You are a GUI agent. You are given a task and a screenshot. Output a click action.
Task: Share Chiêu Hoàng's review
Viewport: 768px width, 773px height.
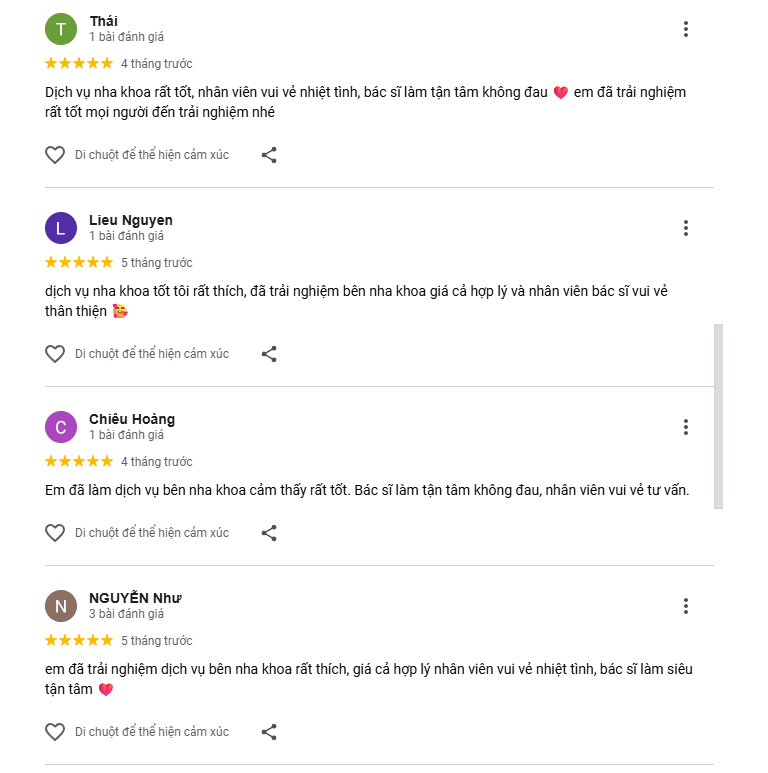(269, 533)
